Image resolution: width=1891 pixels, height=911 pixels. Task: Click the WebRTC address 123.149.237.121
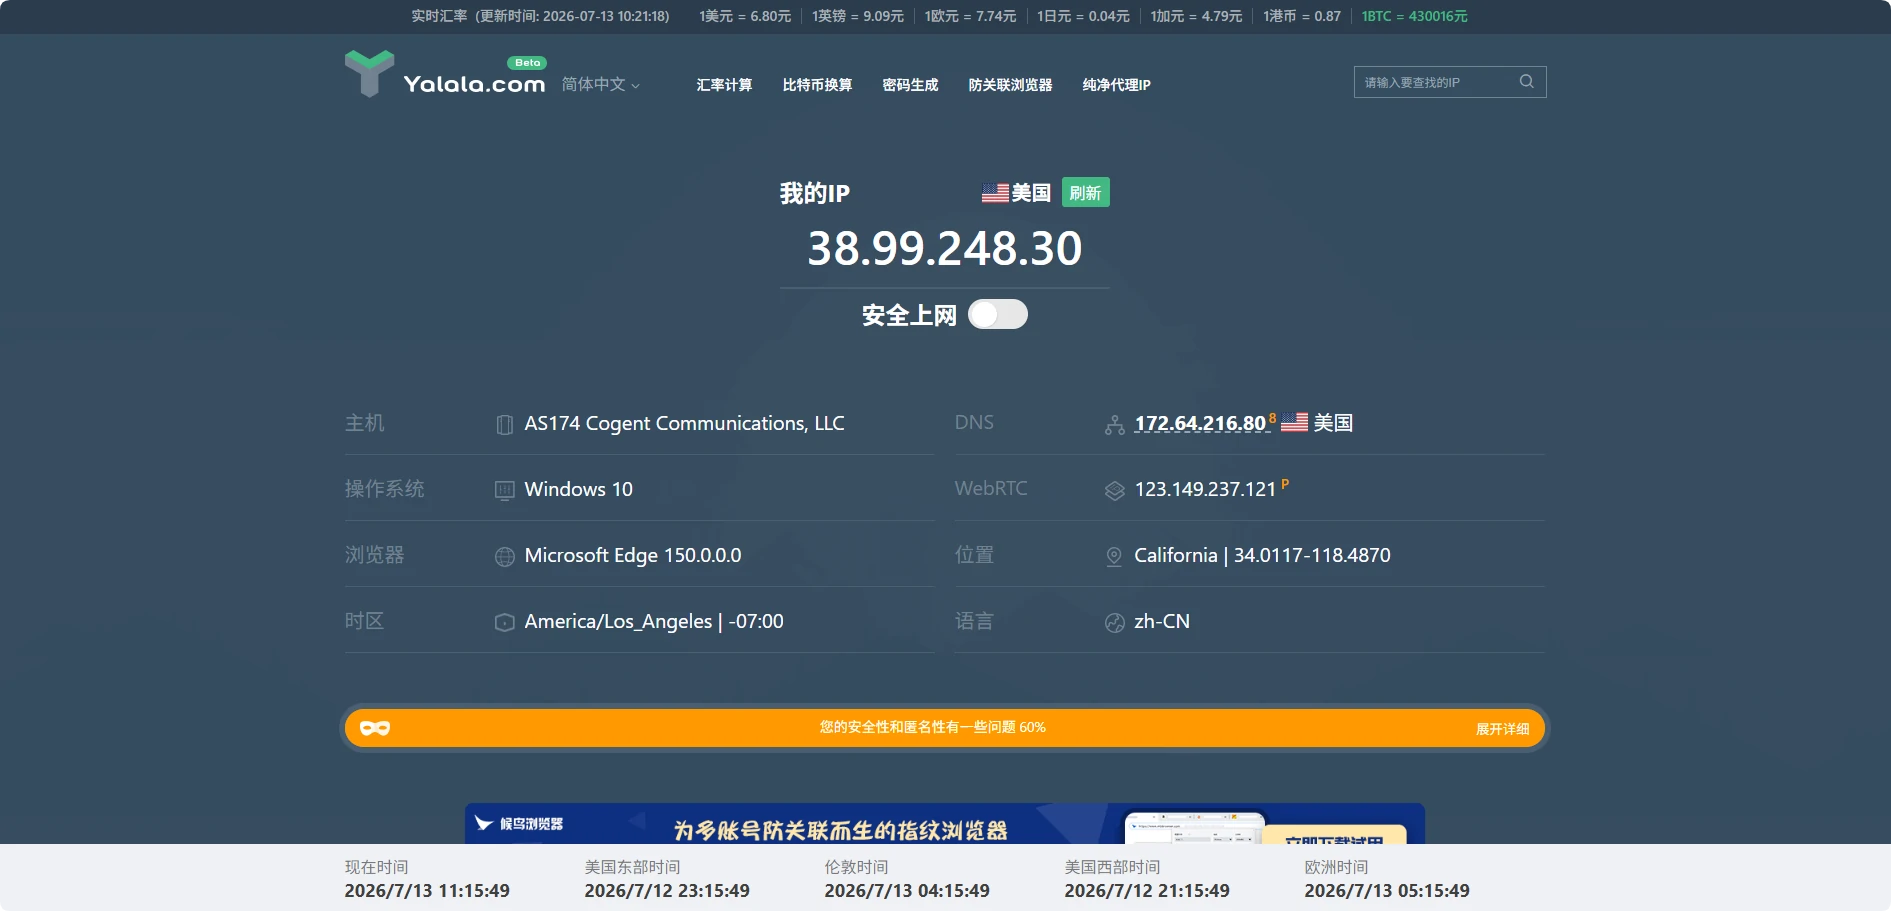1205,489
